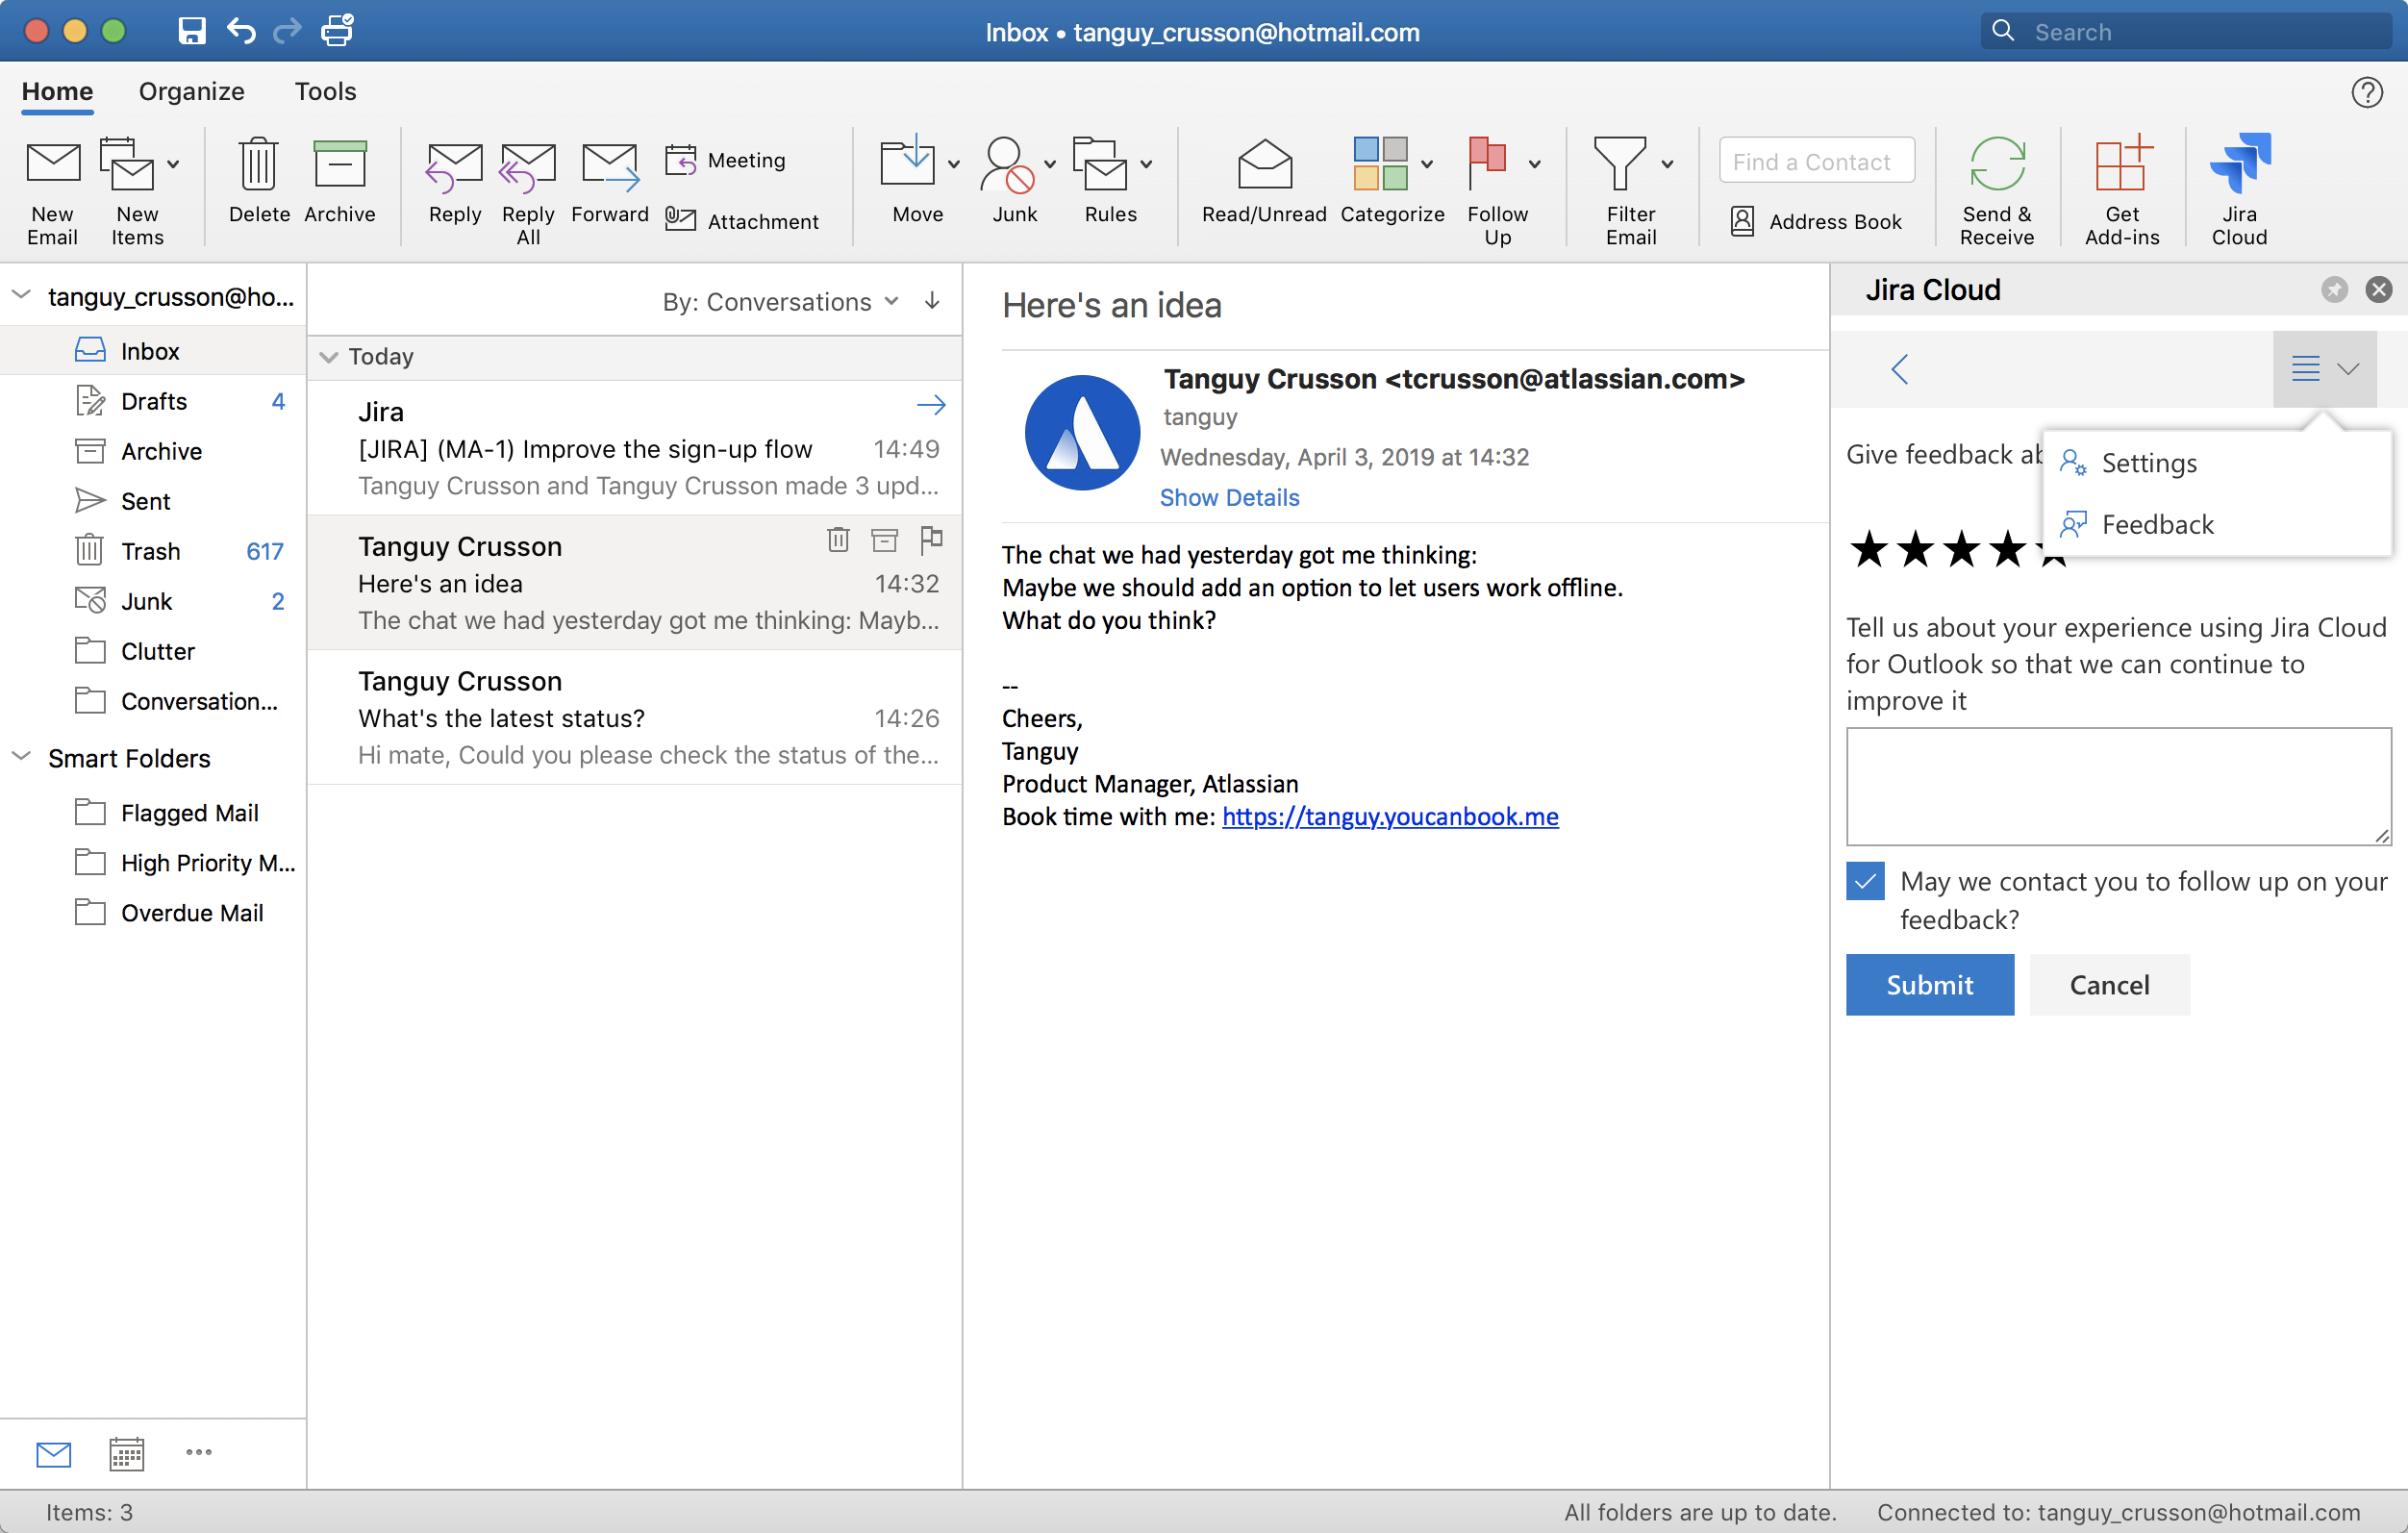Screen dimensions: 2408x1533
Task: Click the Archive ribbon icon
Action: [339, 166]
